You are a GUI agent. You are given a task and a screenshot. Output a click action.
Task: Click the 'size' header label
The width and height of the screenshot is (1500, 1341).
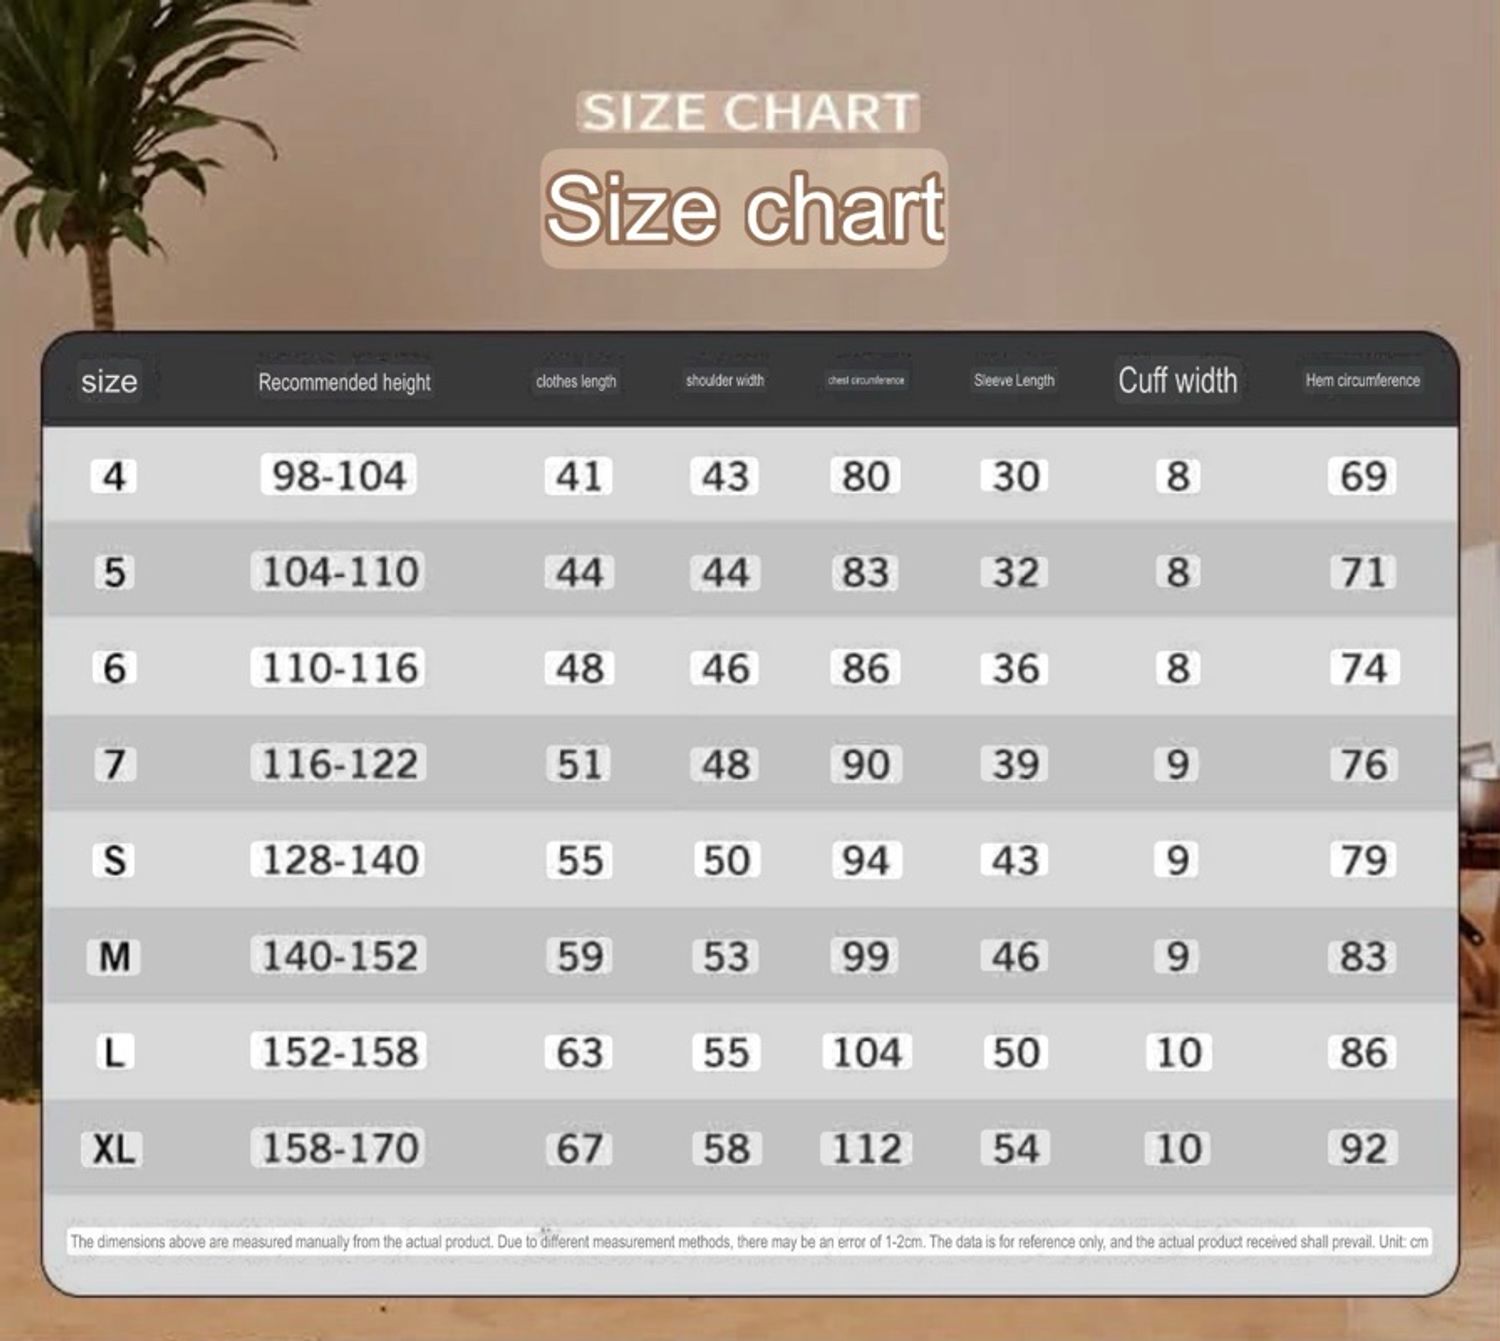coord(109,381)
